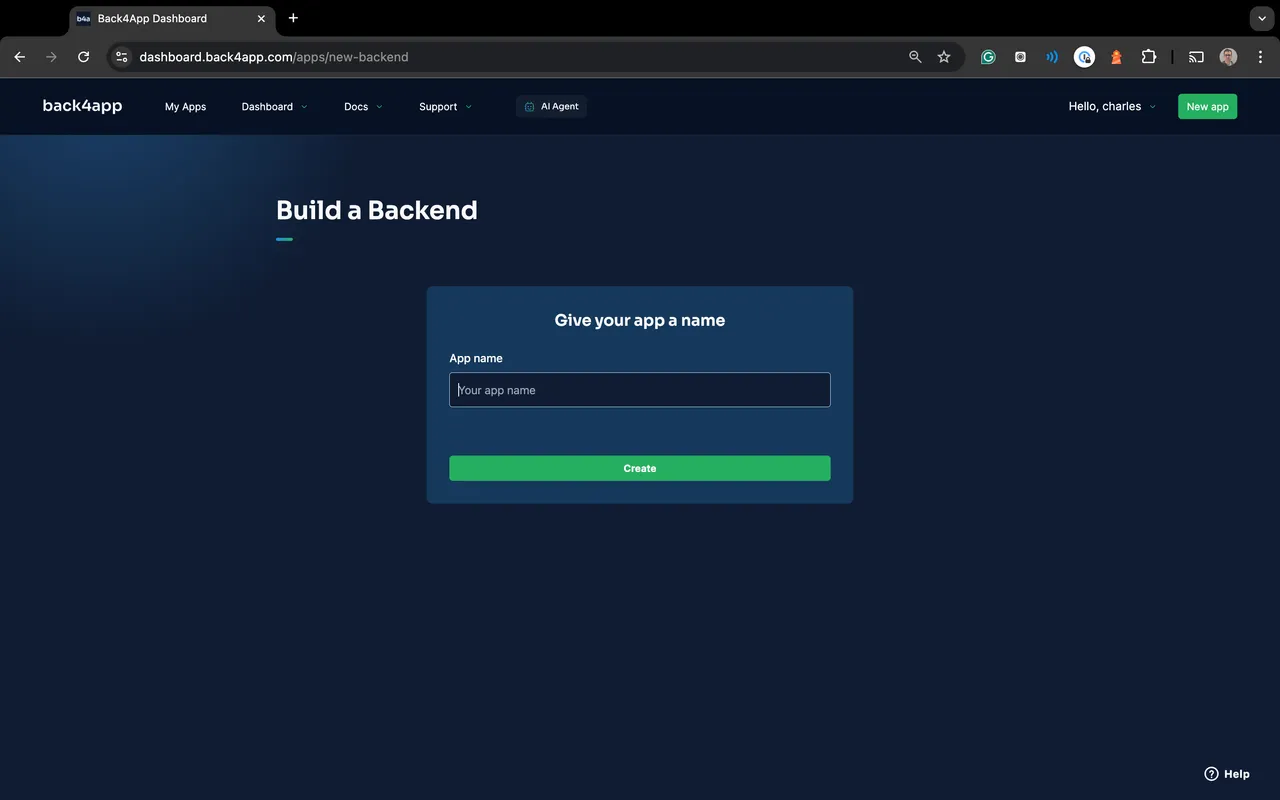This screenshot has height=800, width=1280.
Task: Click the Cast screen icon
Action: coord(1196,57)
